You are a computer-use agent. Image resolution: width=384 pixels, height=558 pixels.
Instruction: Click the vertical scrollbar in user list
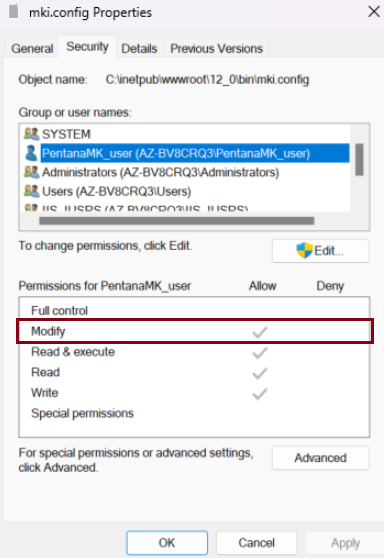[359, 159]
